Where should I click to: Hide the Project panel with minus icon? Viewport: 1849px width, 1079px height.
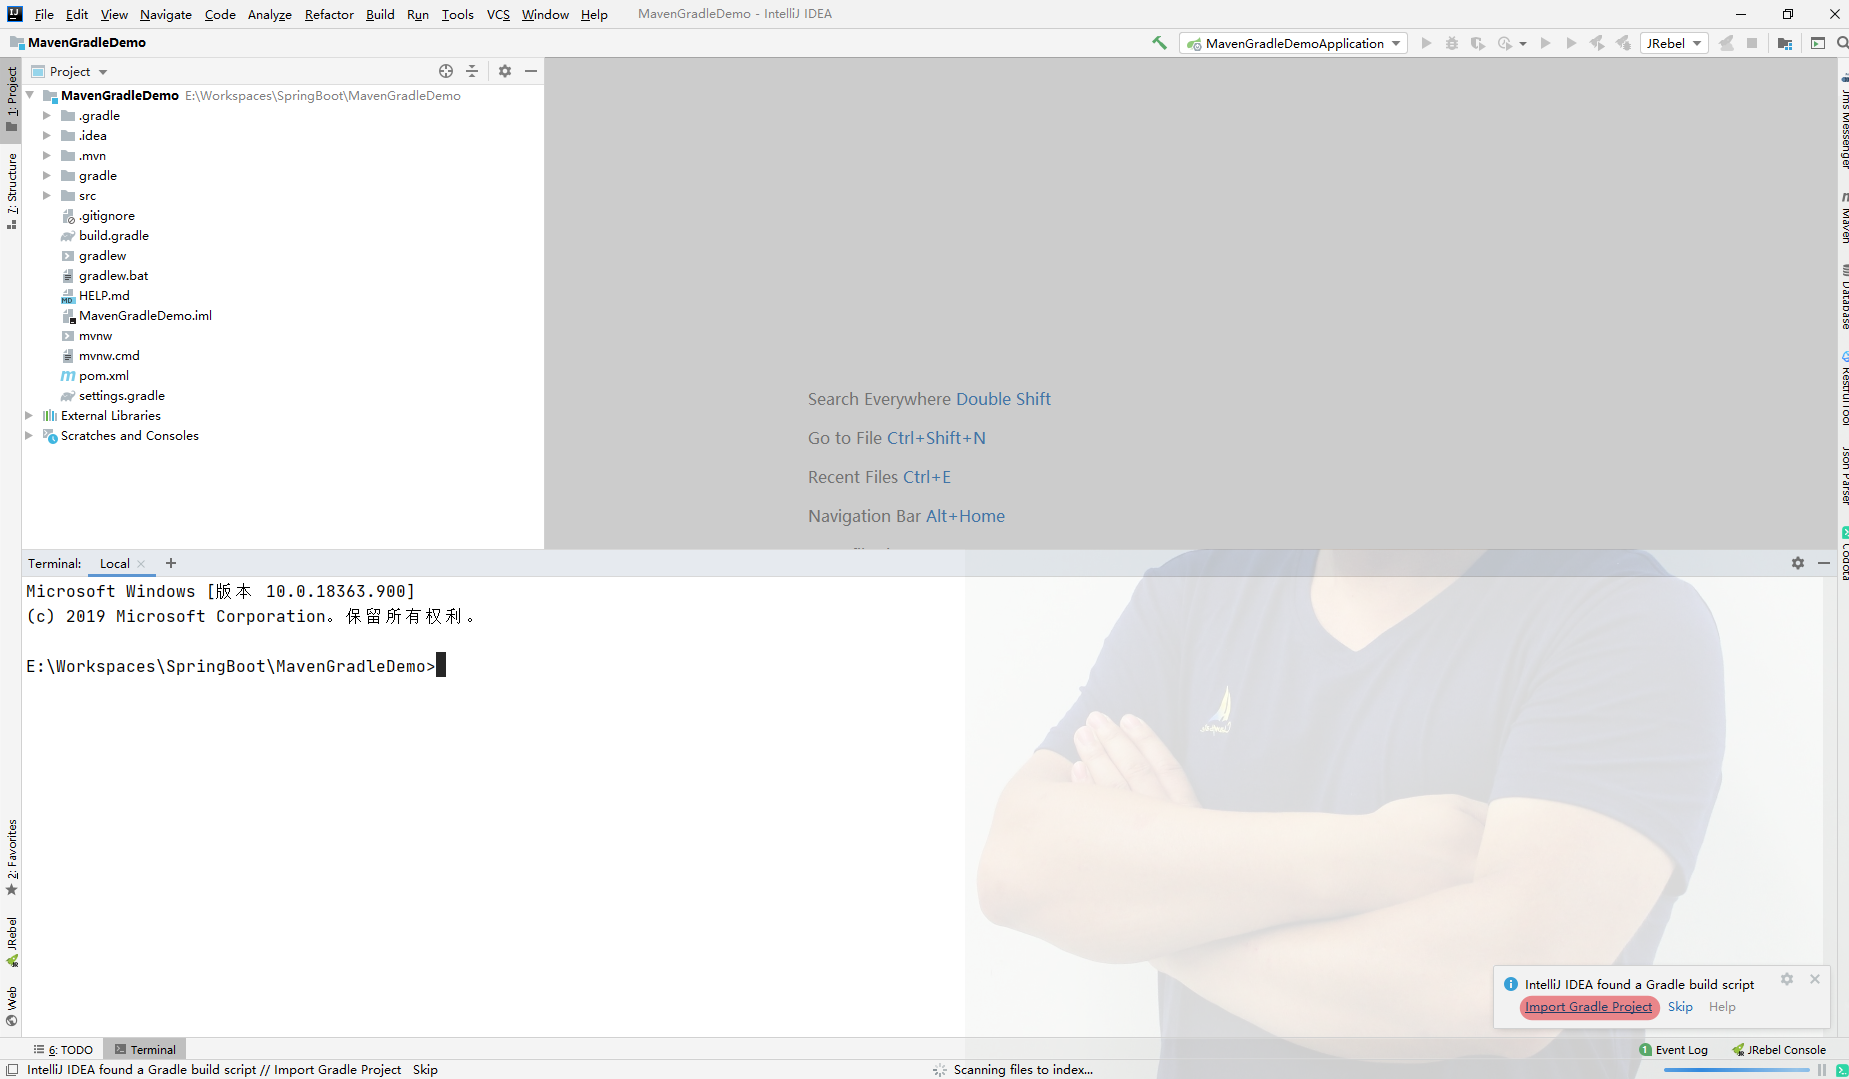click(531, 71)
